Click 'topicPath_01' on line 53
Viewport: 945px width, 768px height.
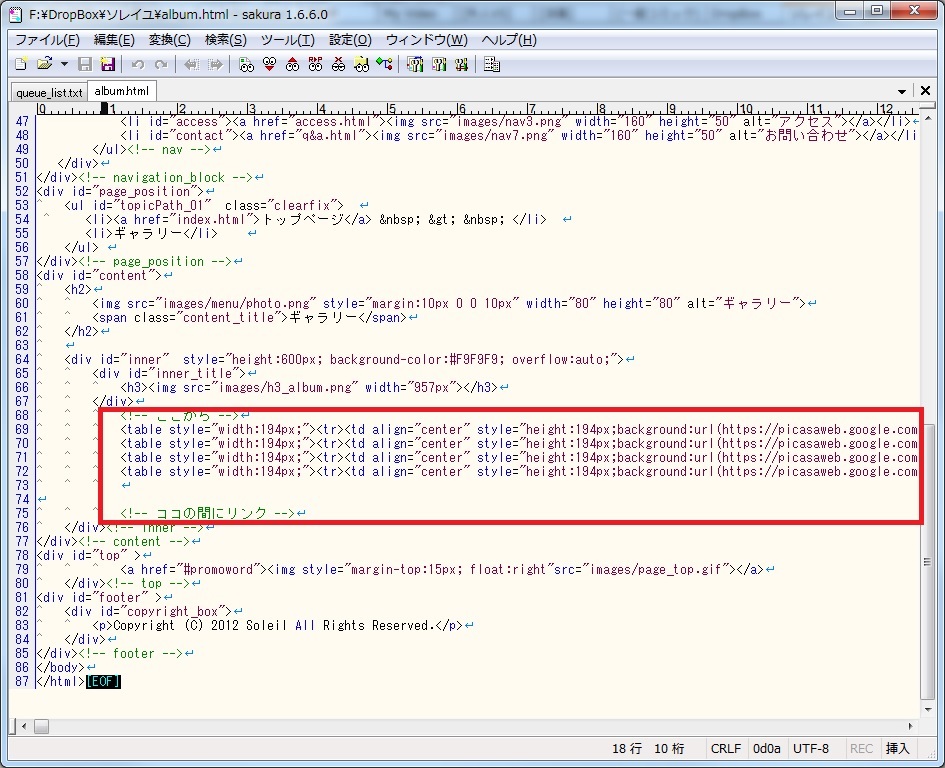coord(163,206)
